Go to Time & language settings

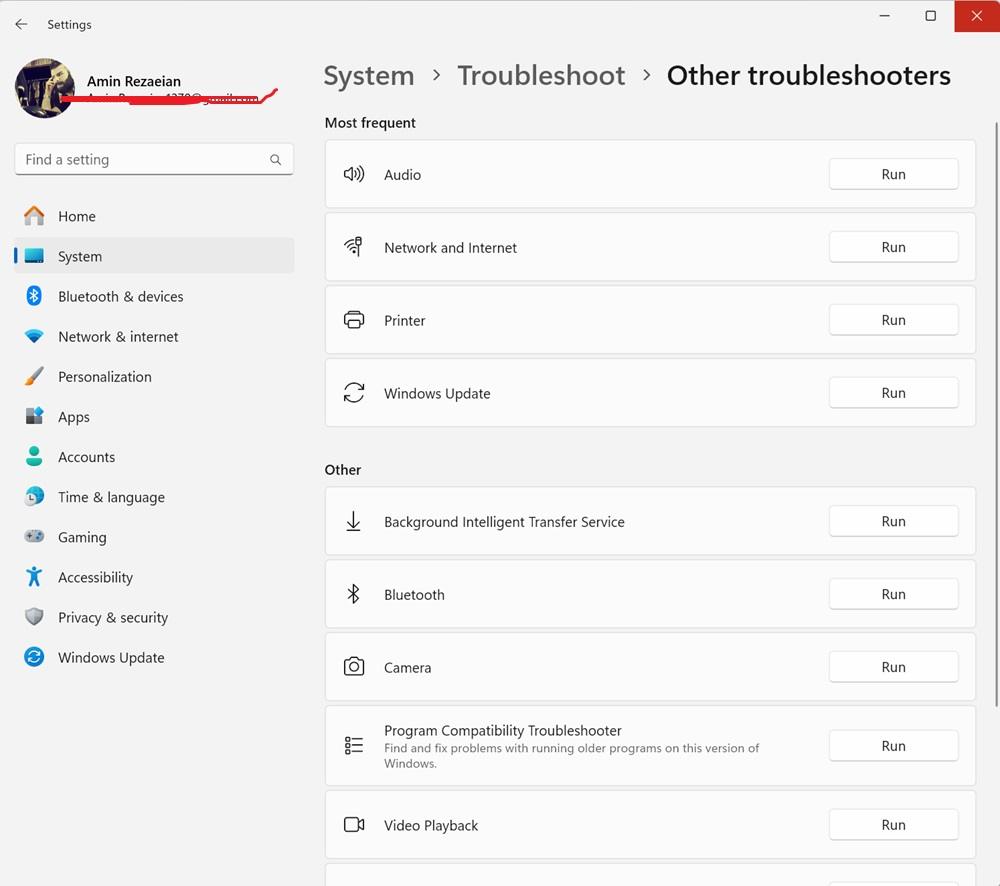pyautogui.click(x=111, y=497)
